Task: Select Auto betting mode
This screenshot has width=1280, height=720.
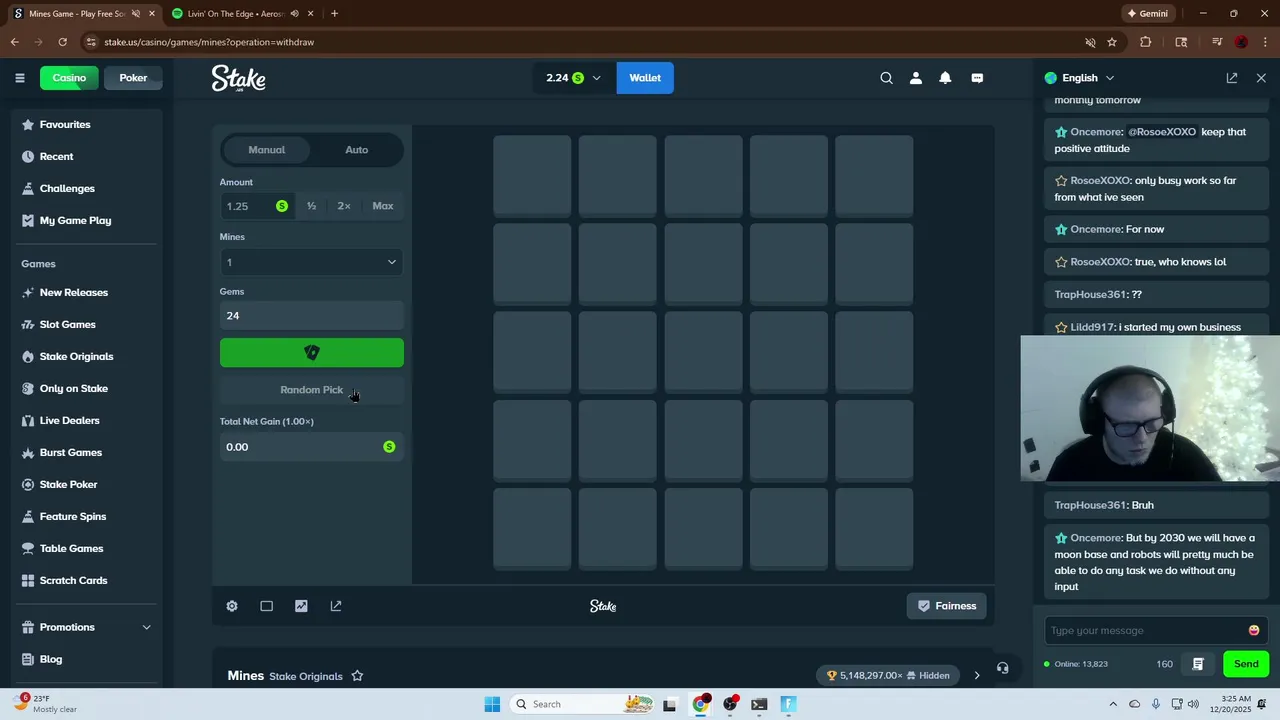Action: point(357,150)
